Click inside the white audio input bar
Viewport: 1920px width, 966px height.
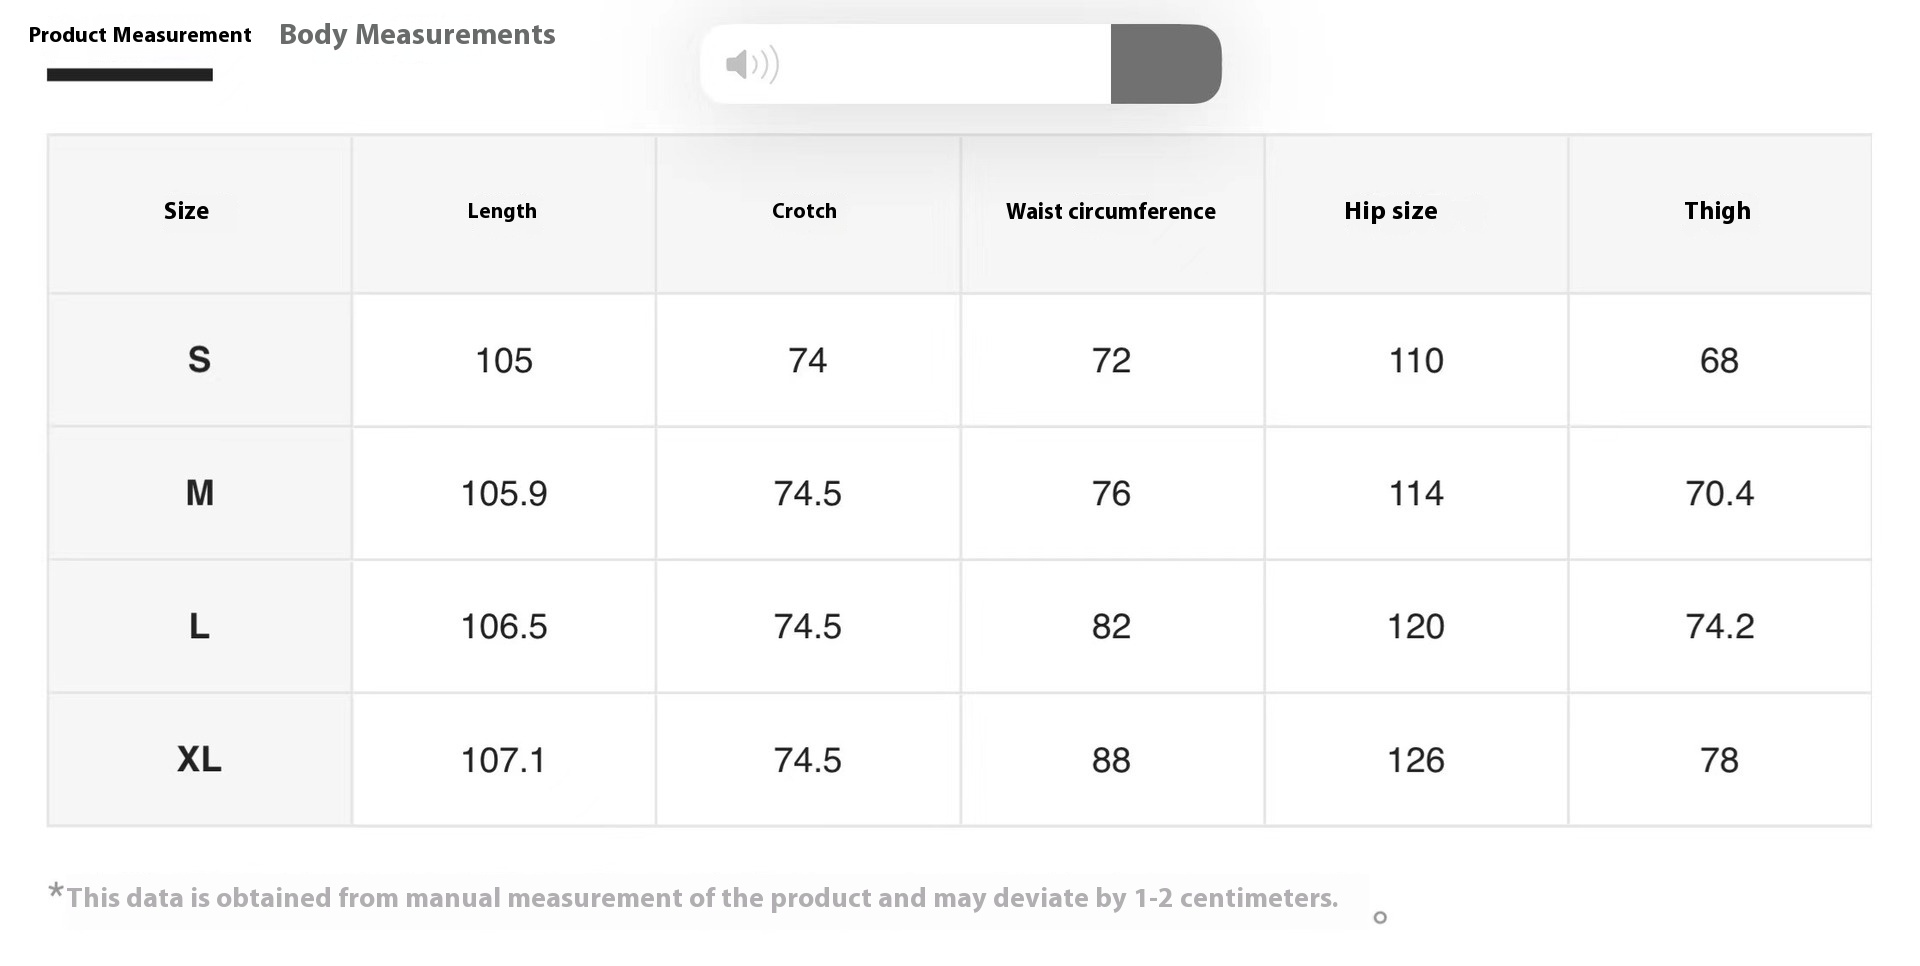[x=906, y=64]
